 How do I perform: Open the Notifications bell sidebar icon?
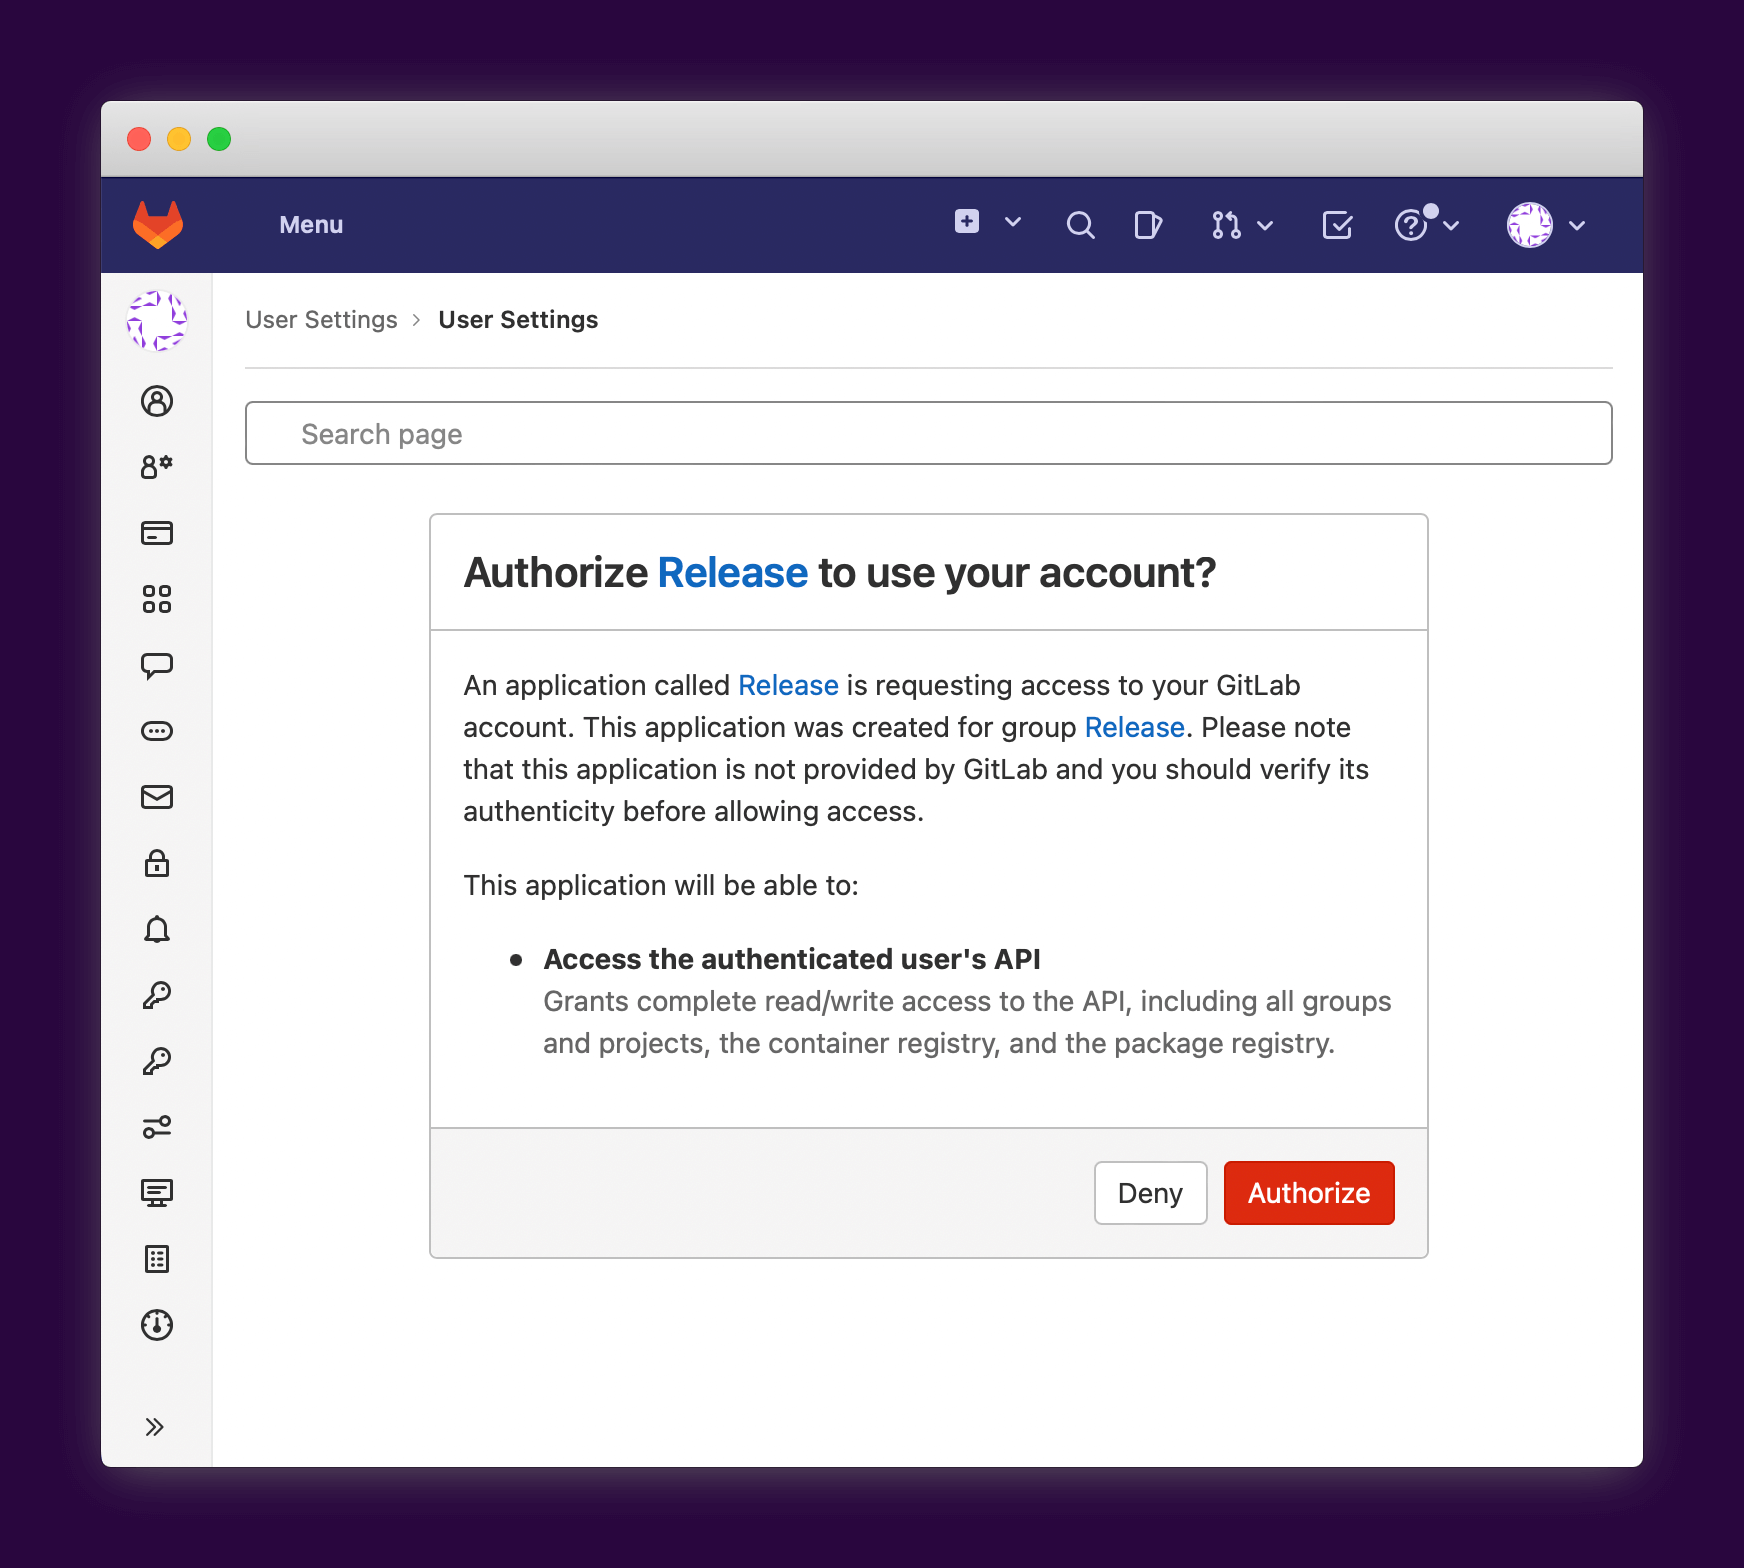tap(157, 929)
